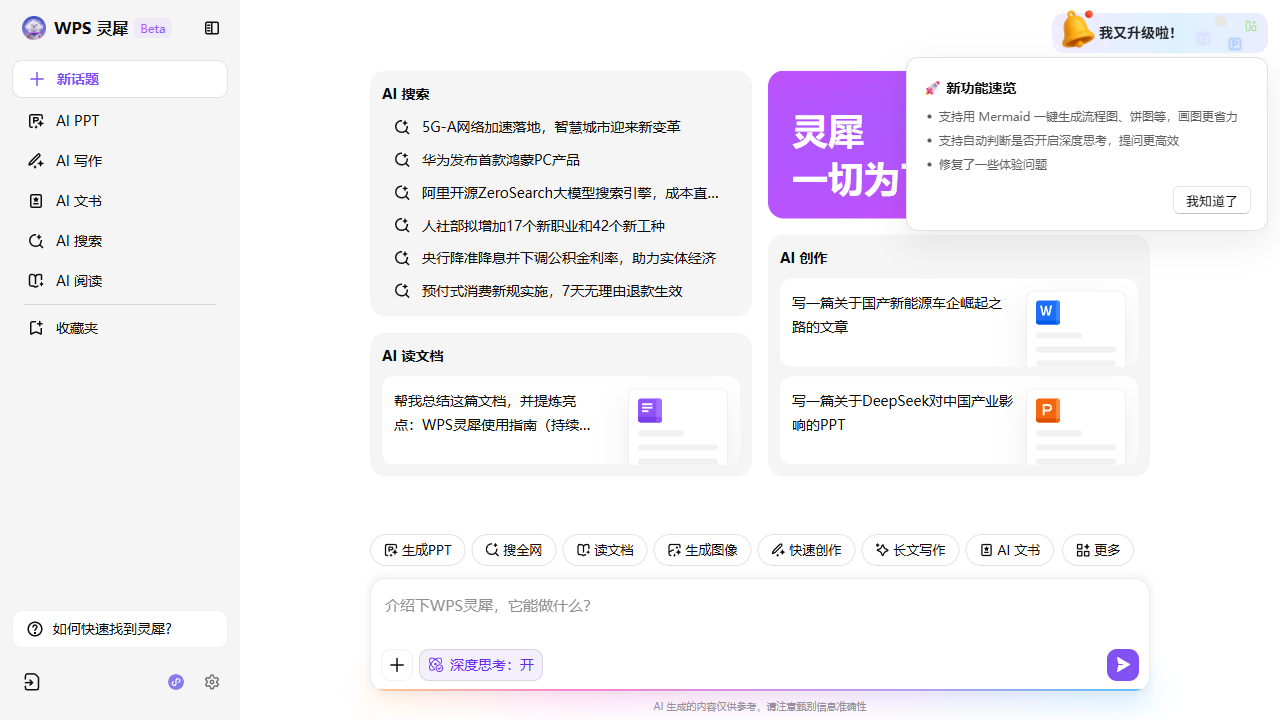Viewport: 1280px width, 720px height.
Task: Open 收藏夹 favorites in sidebar
Action: click(77, 328)
